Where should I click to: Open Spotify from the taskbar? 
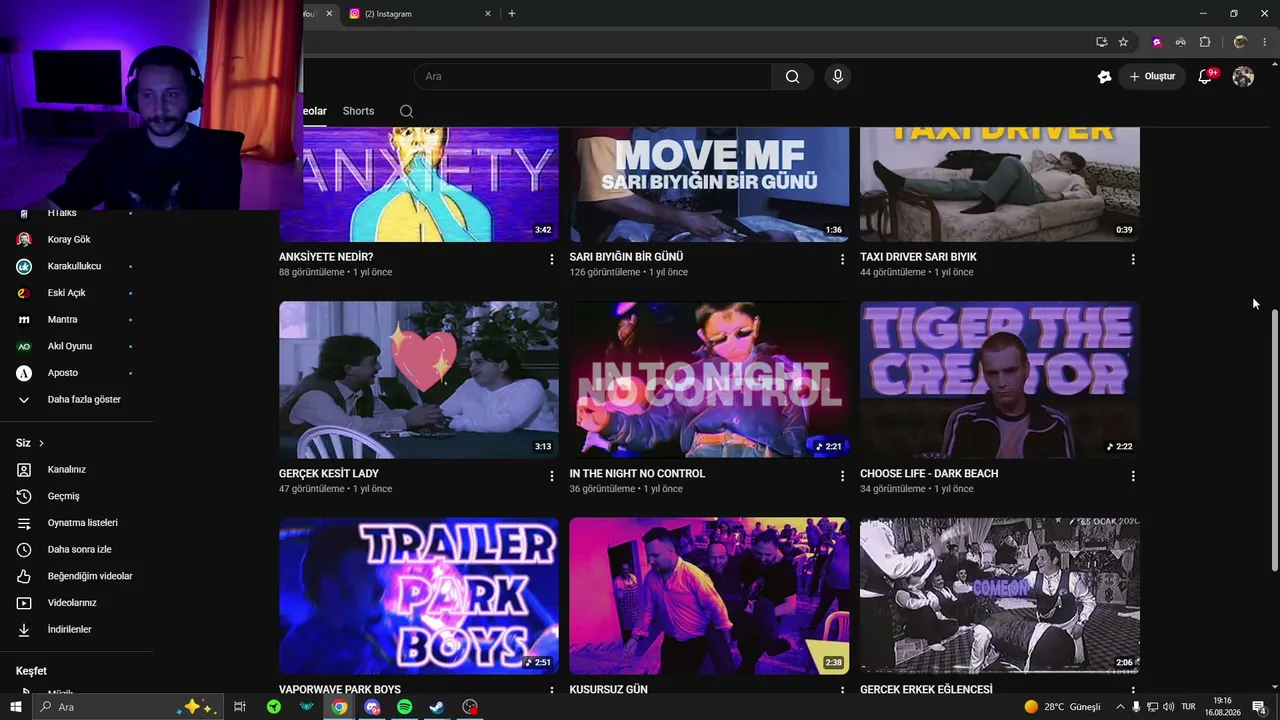pos(404,707)
